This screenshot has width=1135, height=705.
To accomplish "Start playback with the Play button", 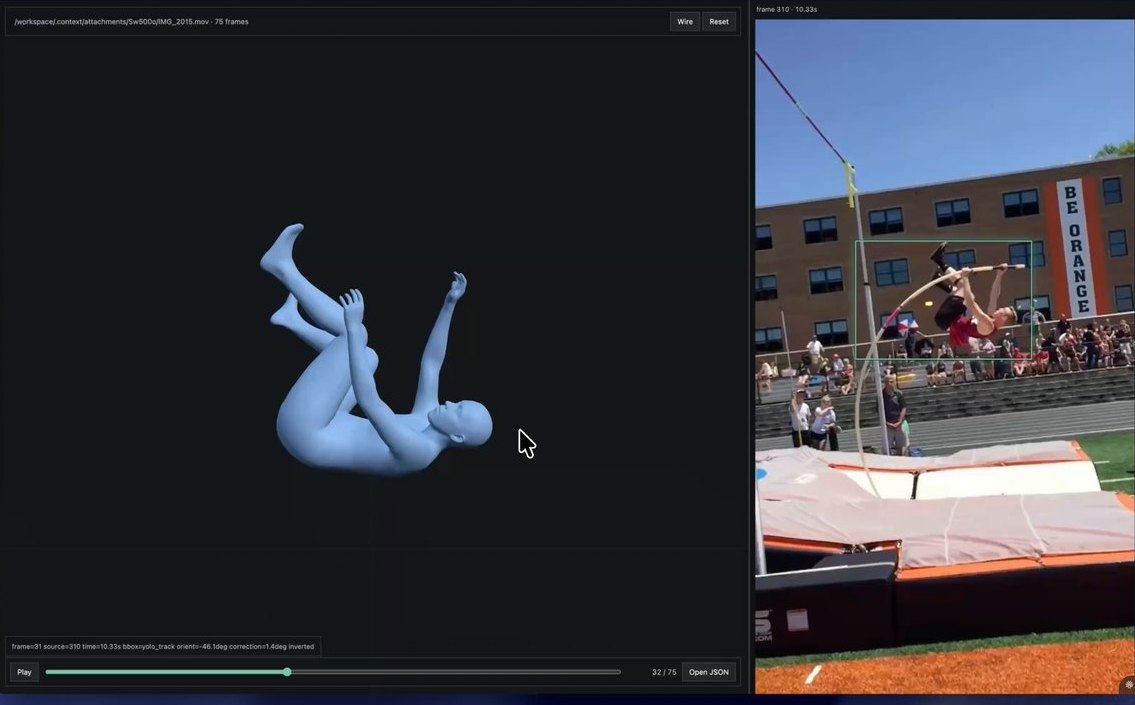I will coord(24,672).
